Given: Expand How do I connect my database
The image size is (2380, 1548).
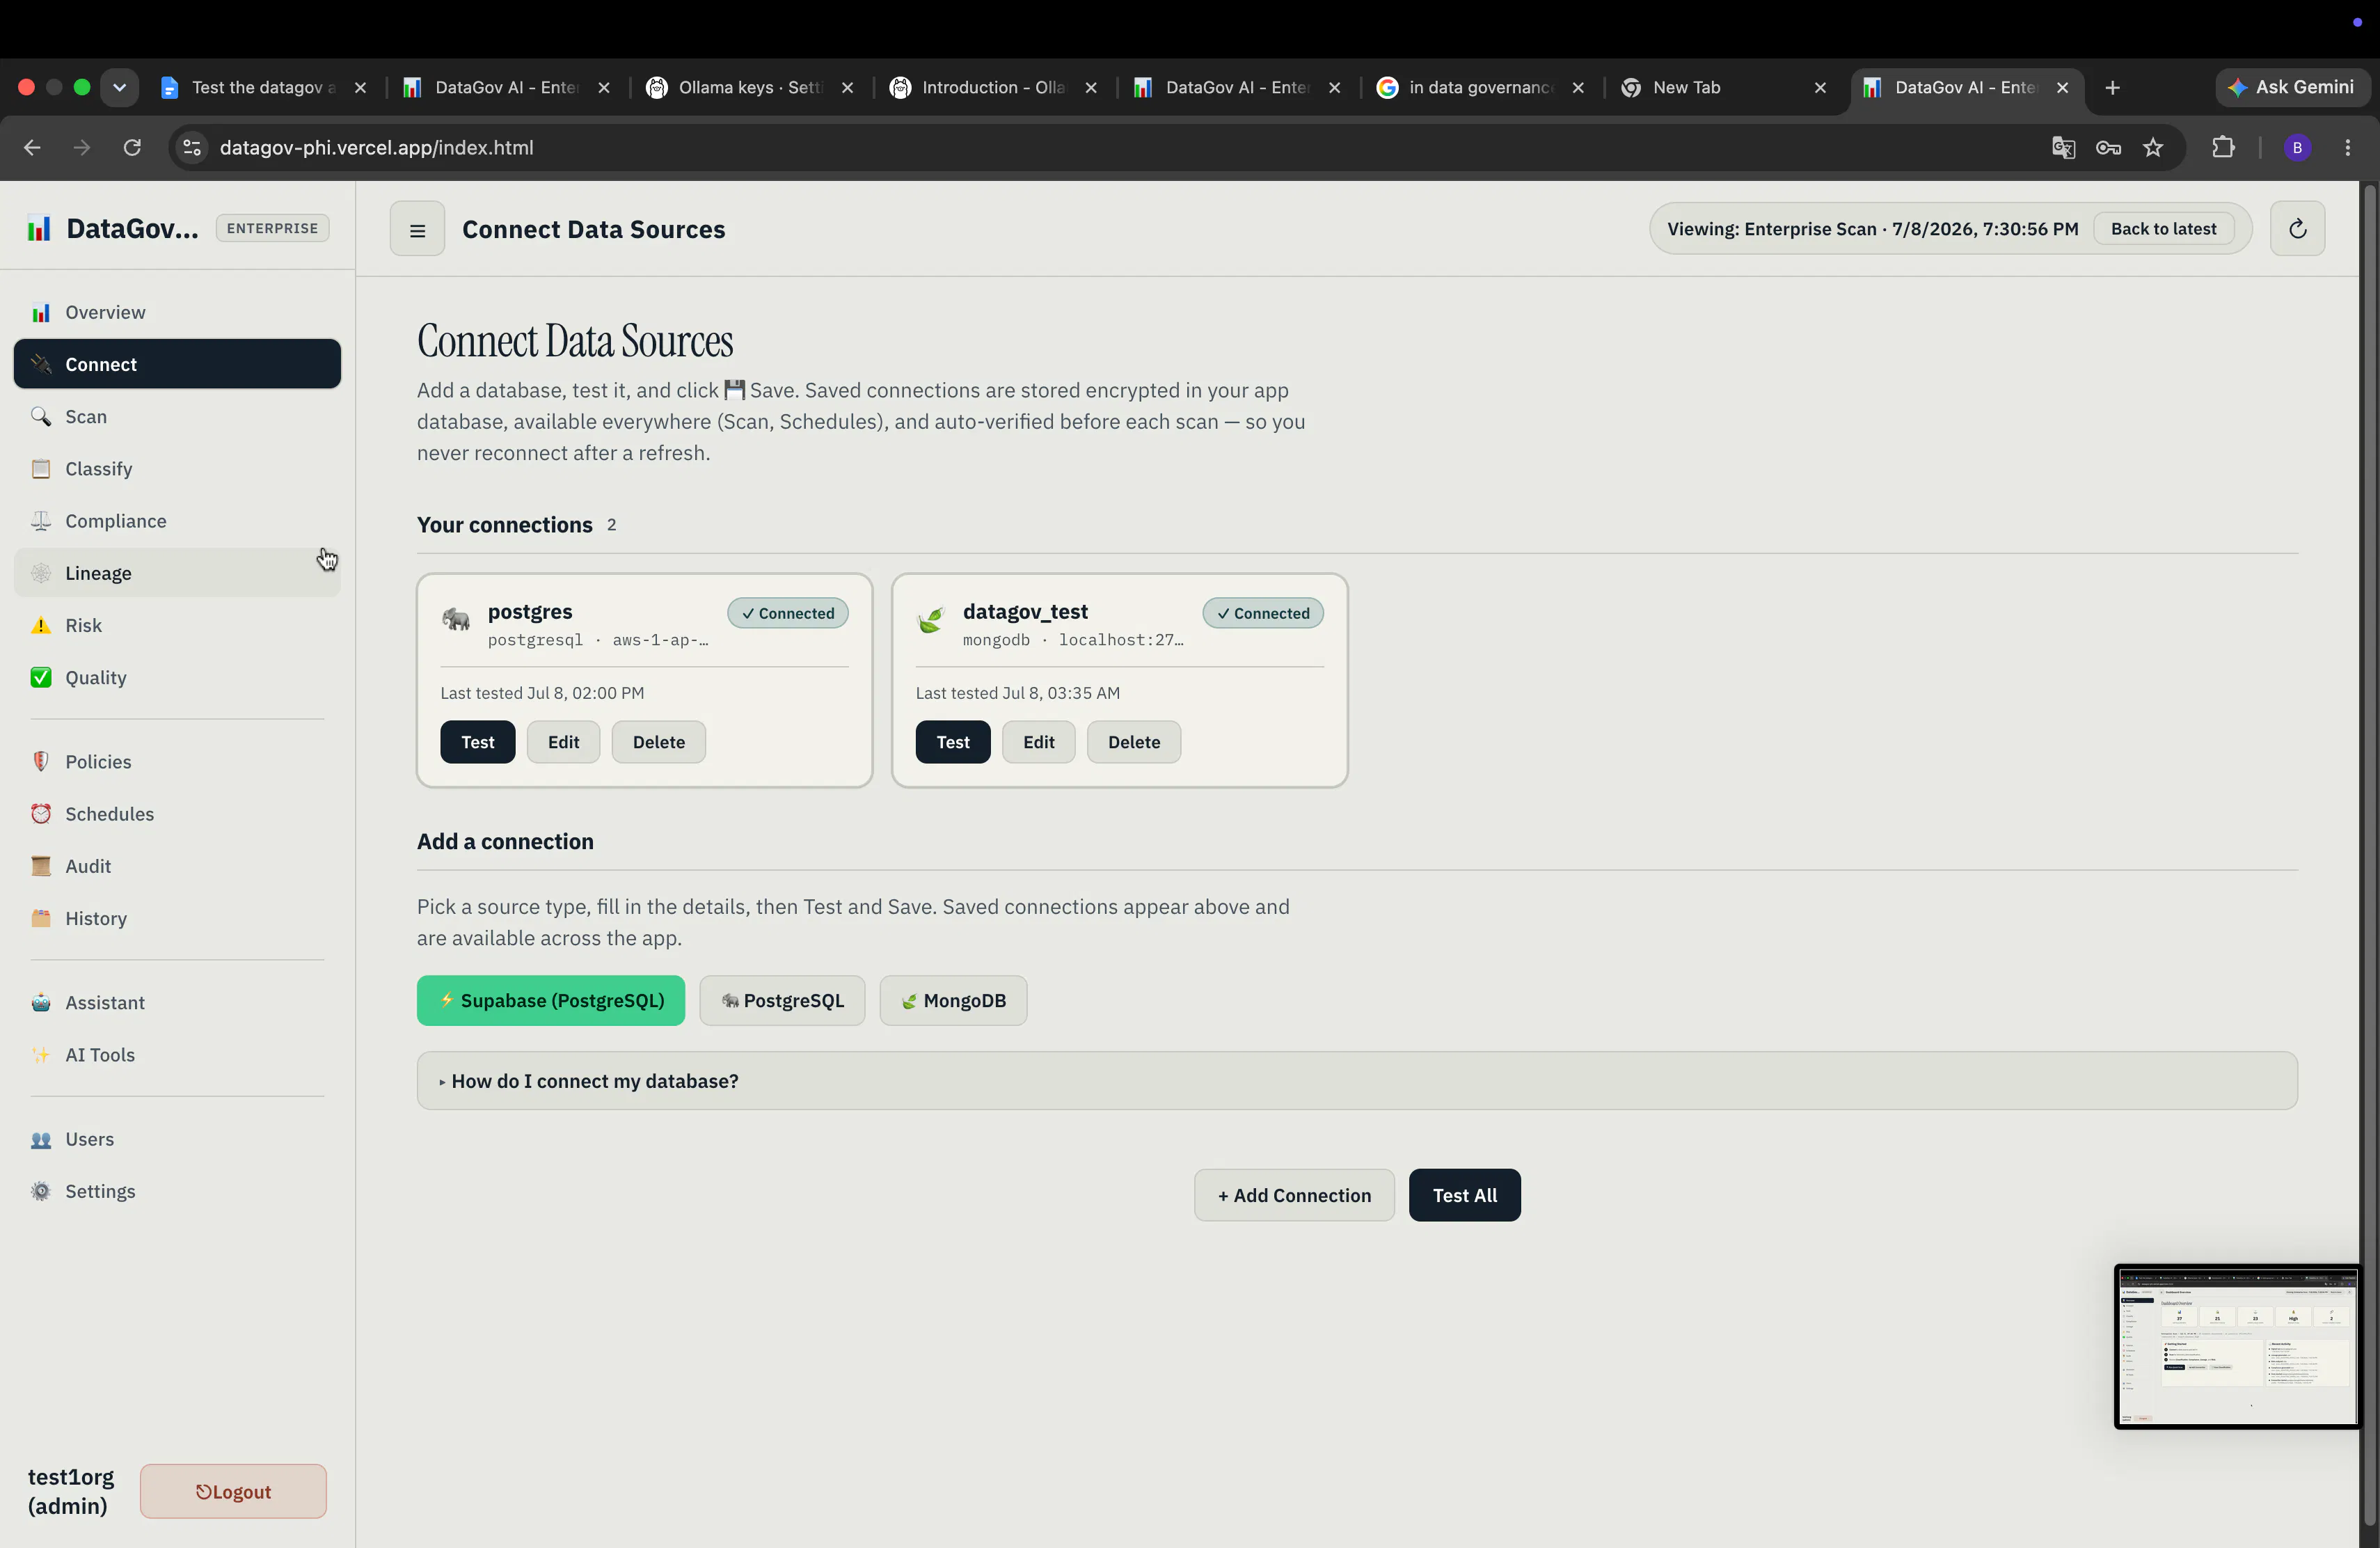Looking at the screenshot, I should point(1357,1080).
